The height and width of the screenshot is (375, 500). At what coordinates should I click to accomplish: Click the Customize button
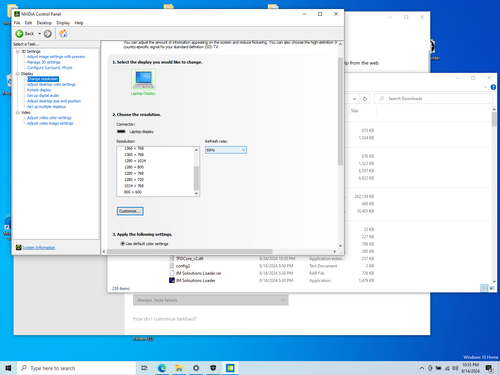coord(130,211)
